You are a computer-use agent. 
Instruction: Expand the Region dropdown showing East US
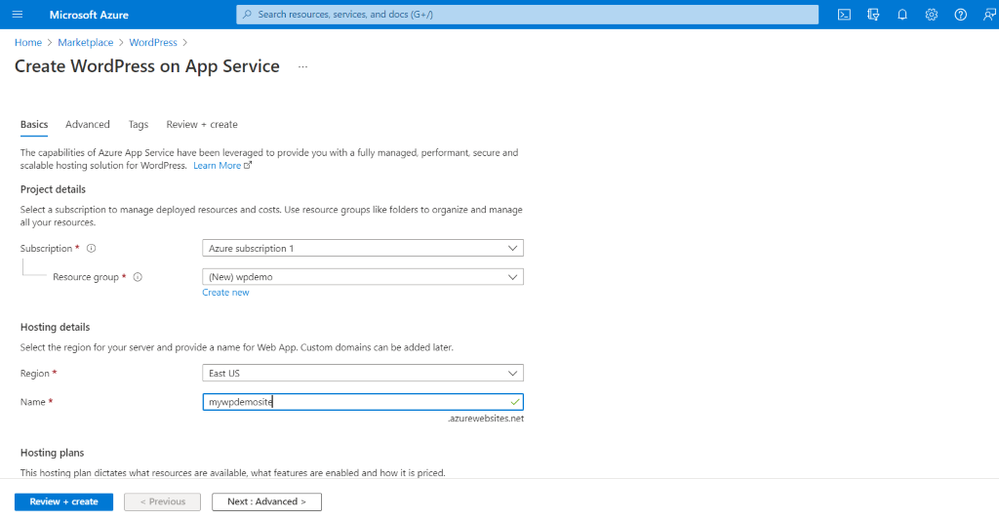pyautogui.click(x=363, y=373)
